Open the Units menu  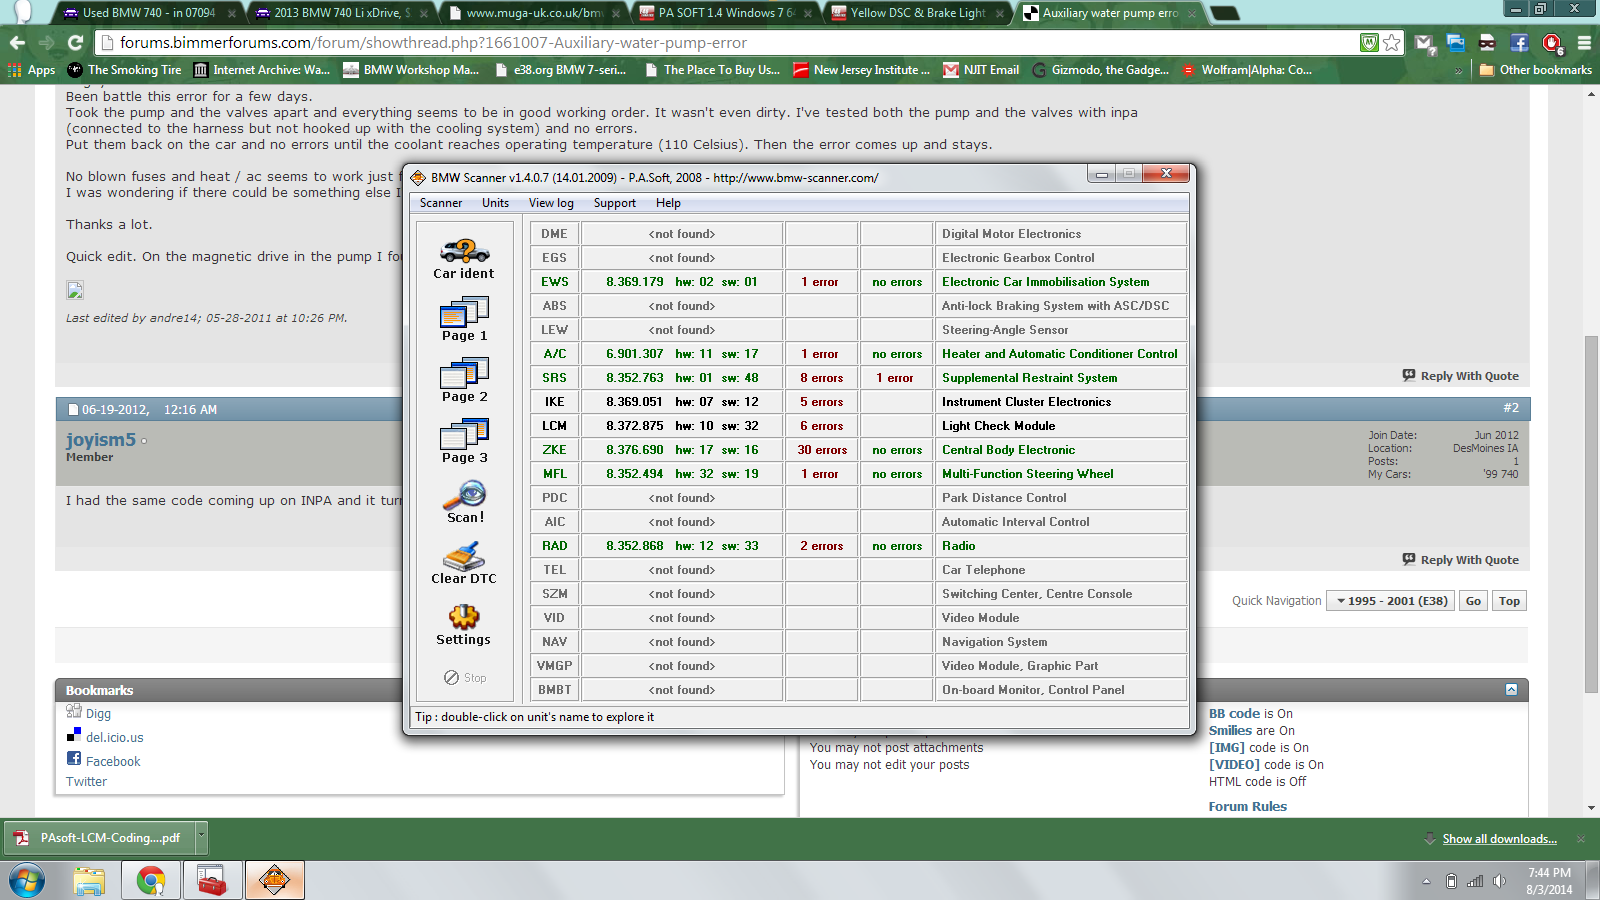(495, 203)
